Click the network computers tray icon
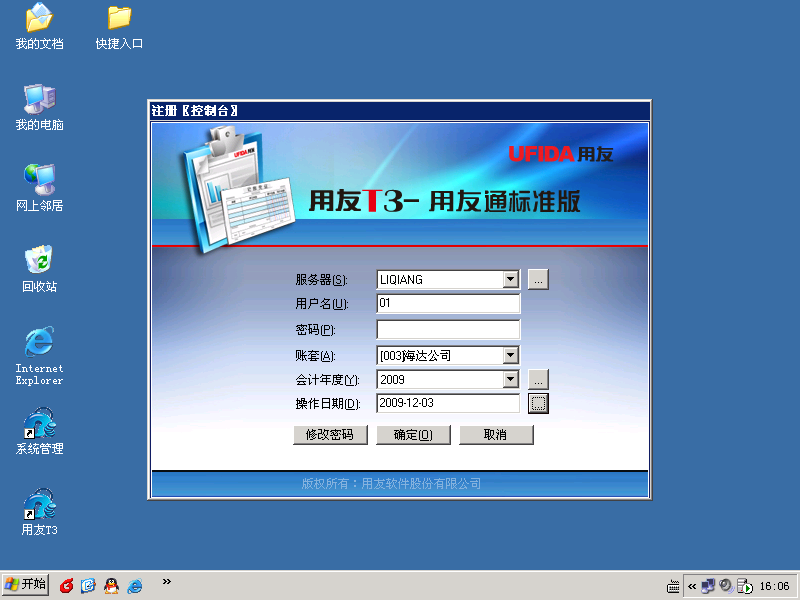 (x=708, y=586)
